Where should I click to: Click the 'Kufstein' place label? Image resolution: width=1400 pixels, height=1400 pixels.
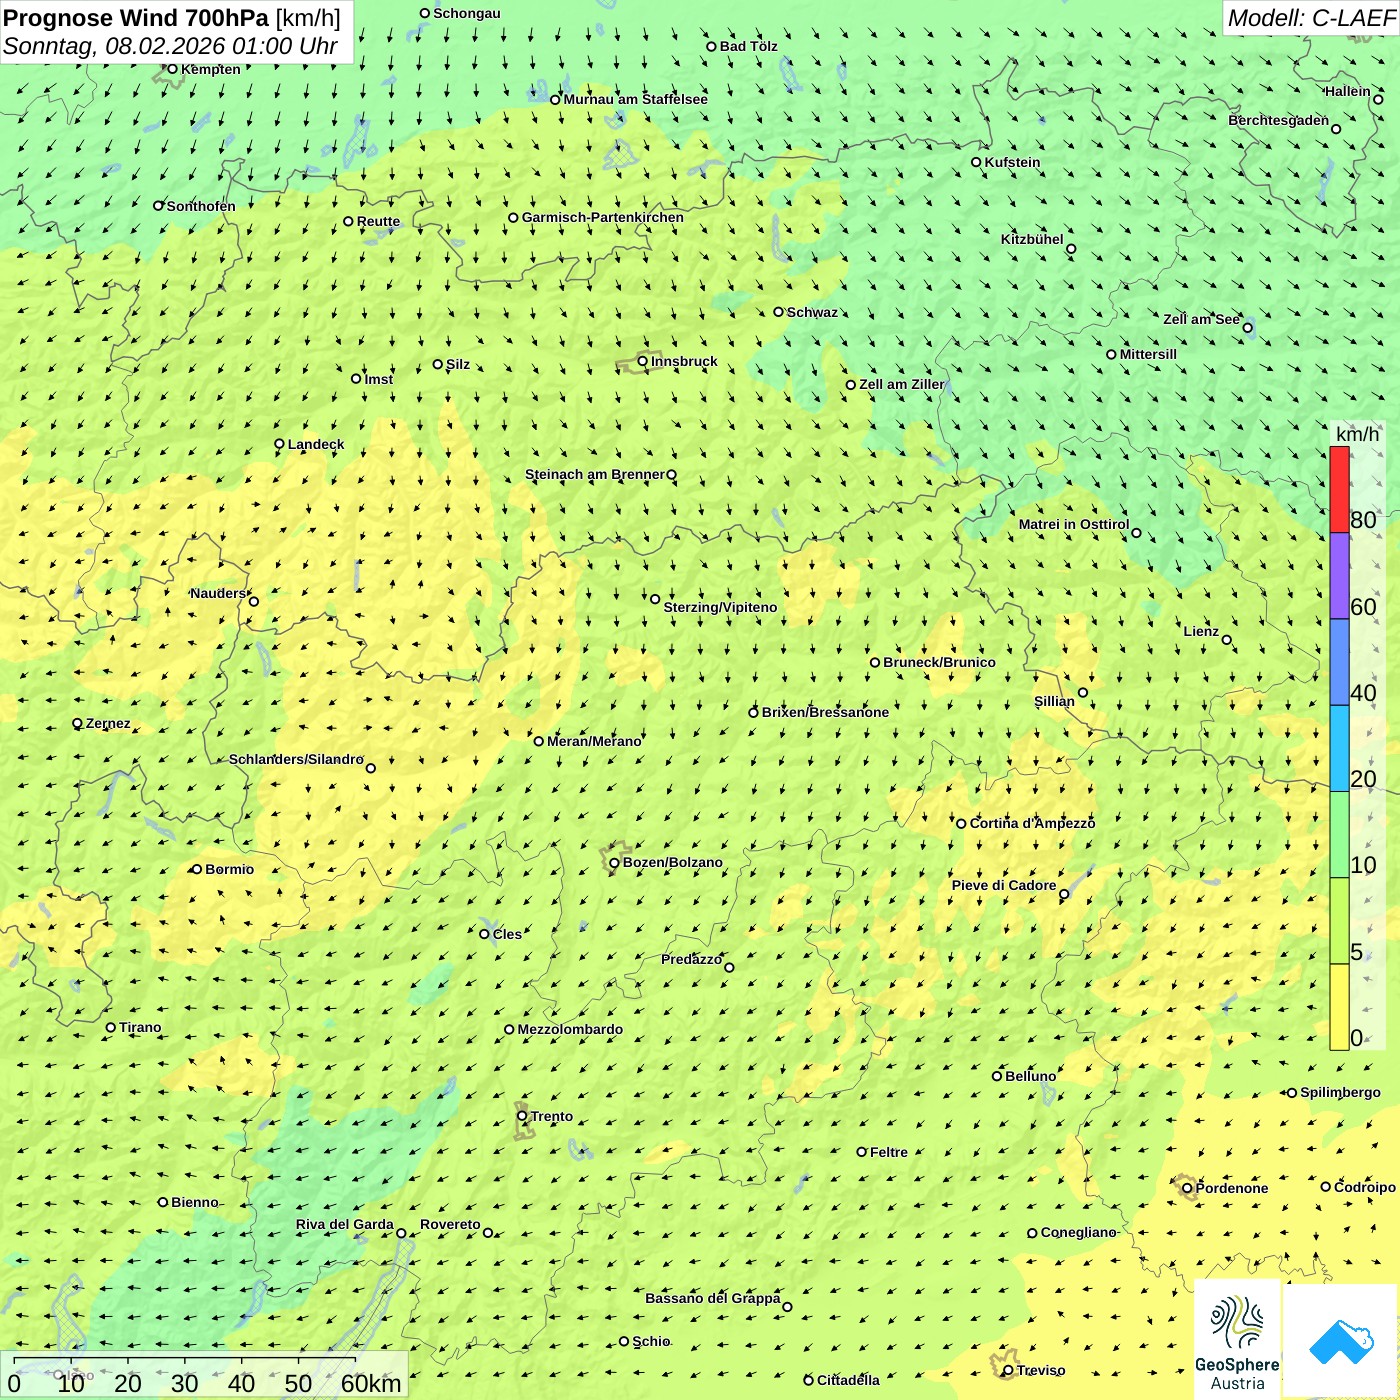[x=1012, y=162]
